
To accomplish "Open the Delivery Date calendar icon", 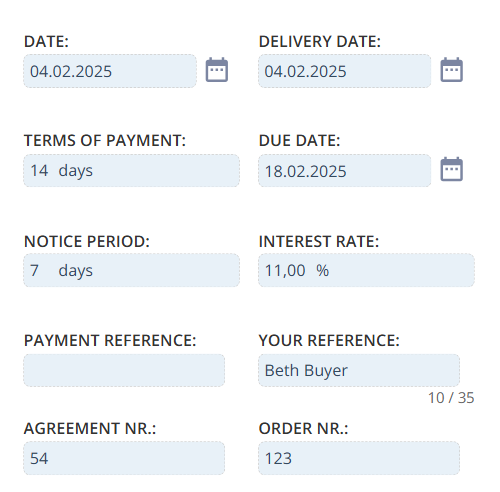I will [452, 70].
